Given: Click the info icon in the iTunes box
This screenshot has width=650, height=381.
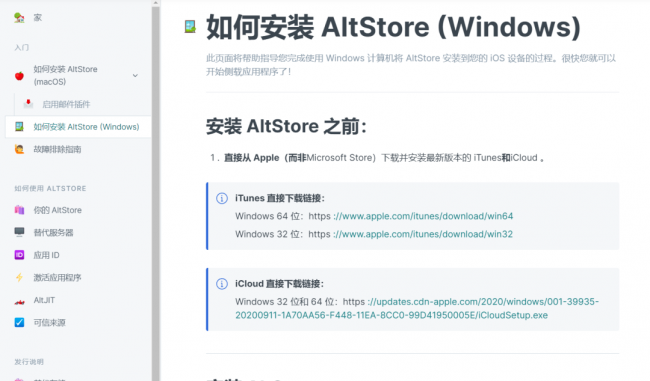Looking at the screenshot, I should click(222, 198).
